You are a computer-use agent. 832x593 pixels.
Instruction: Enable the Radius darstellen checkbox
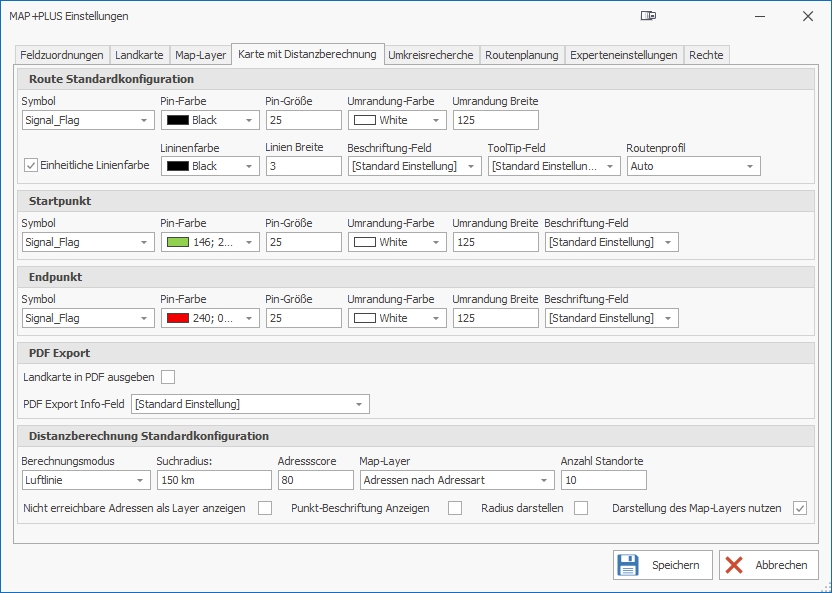click(x=581, y=508)
